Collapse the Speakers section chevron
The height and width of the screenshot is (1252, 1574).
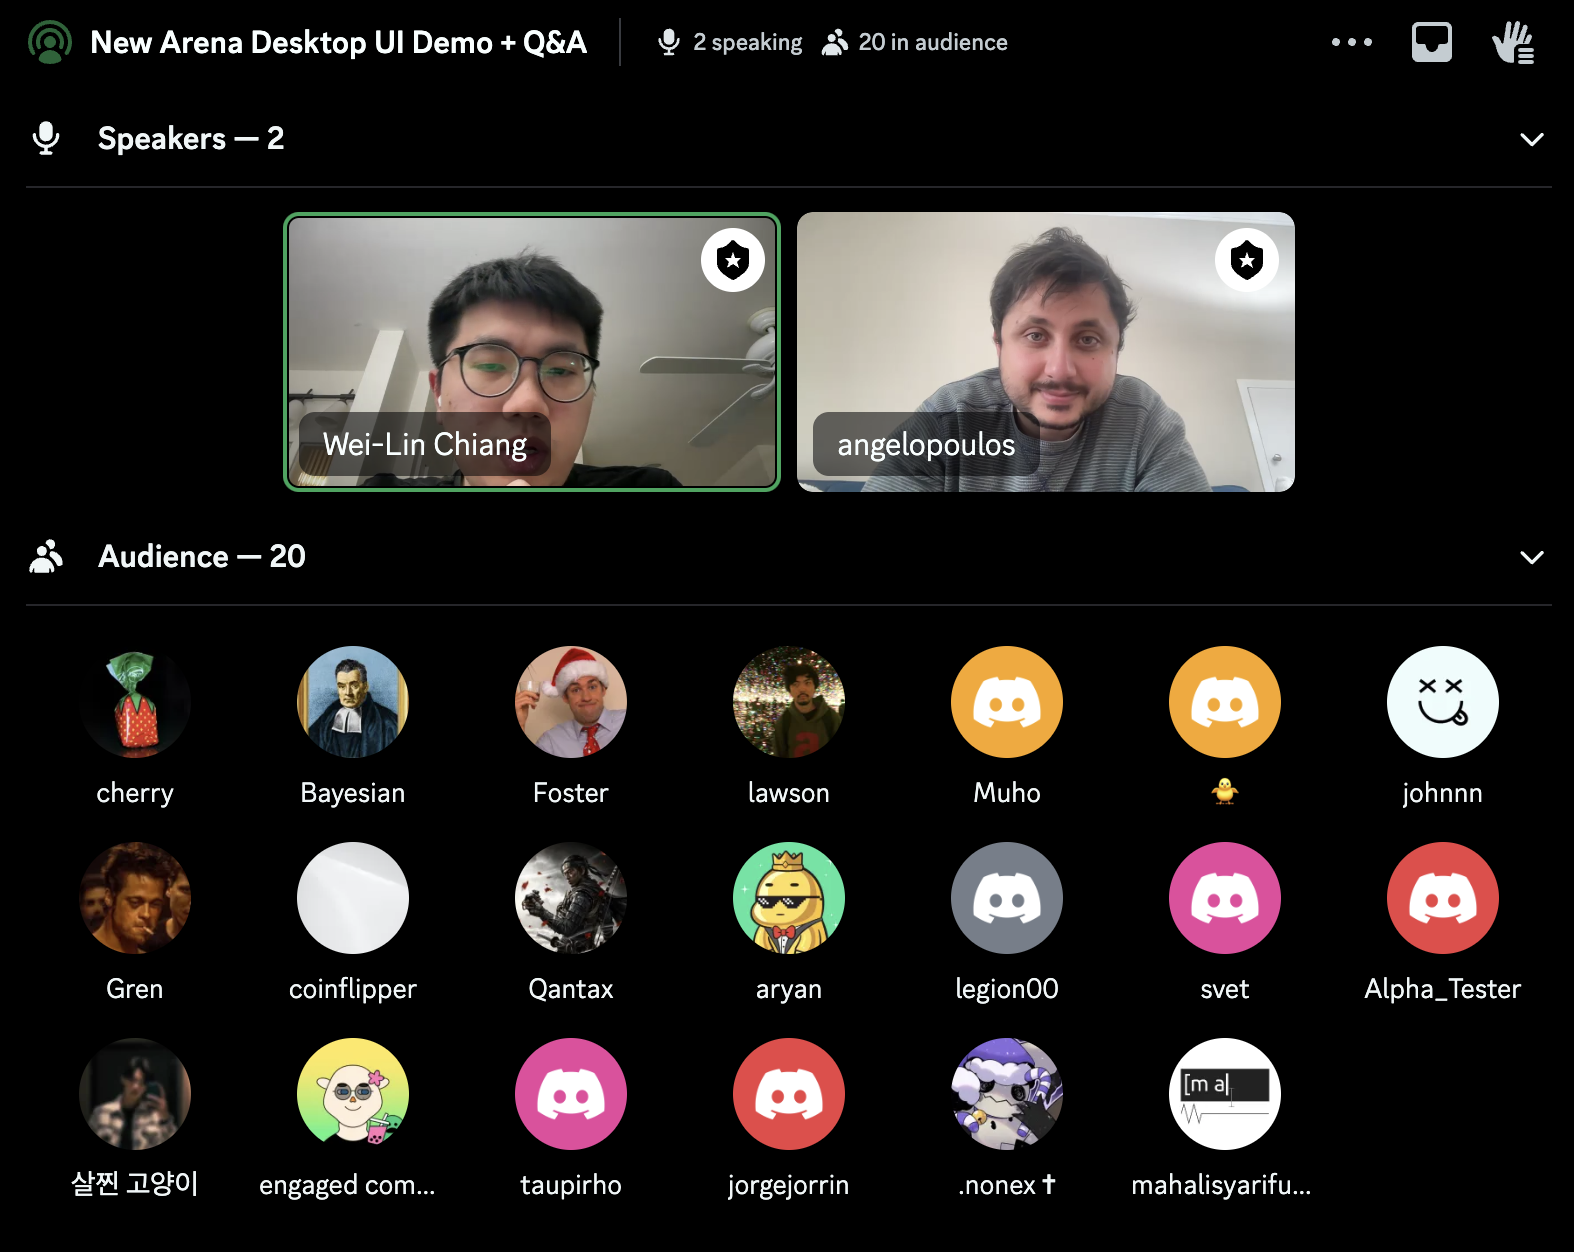[x=1531, y=139]
